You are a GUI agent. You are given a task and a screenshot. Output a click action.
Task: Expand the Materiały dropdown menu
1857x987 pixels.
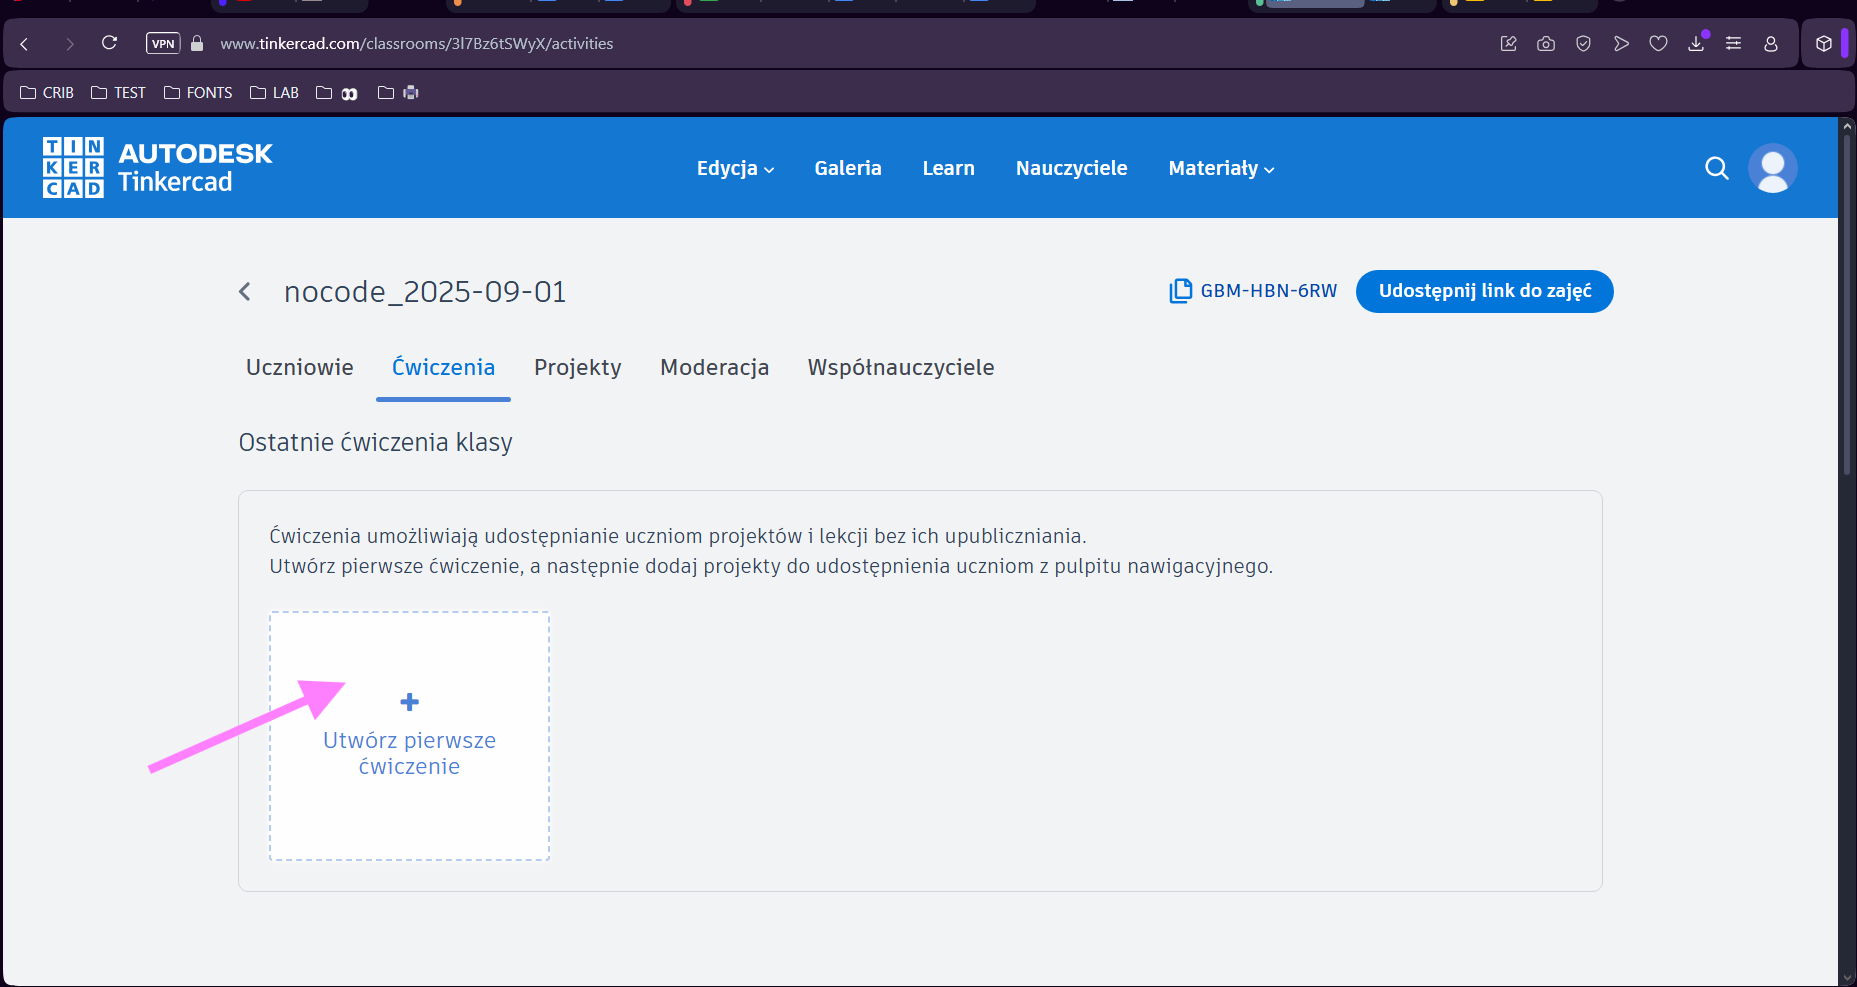[x=1221, y=169]
